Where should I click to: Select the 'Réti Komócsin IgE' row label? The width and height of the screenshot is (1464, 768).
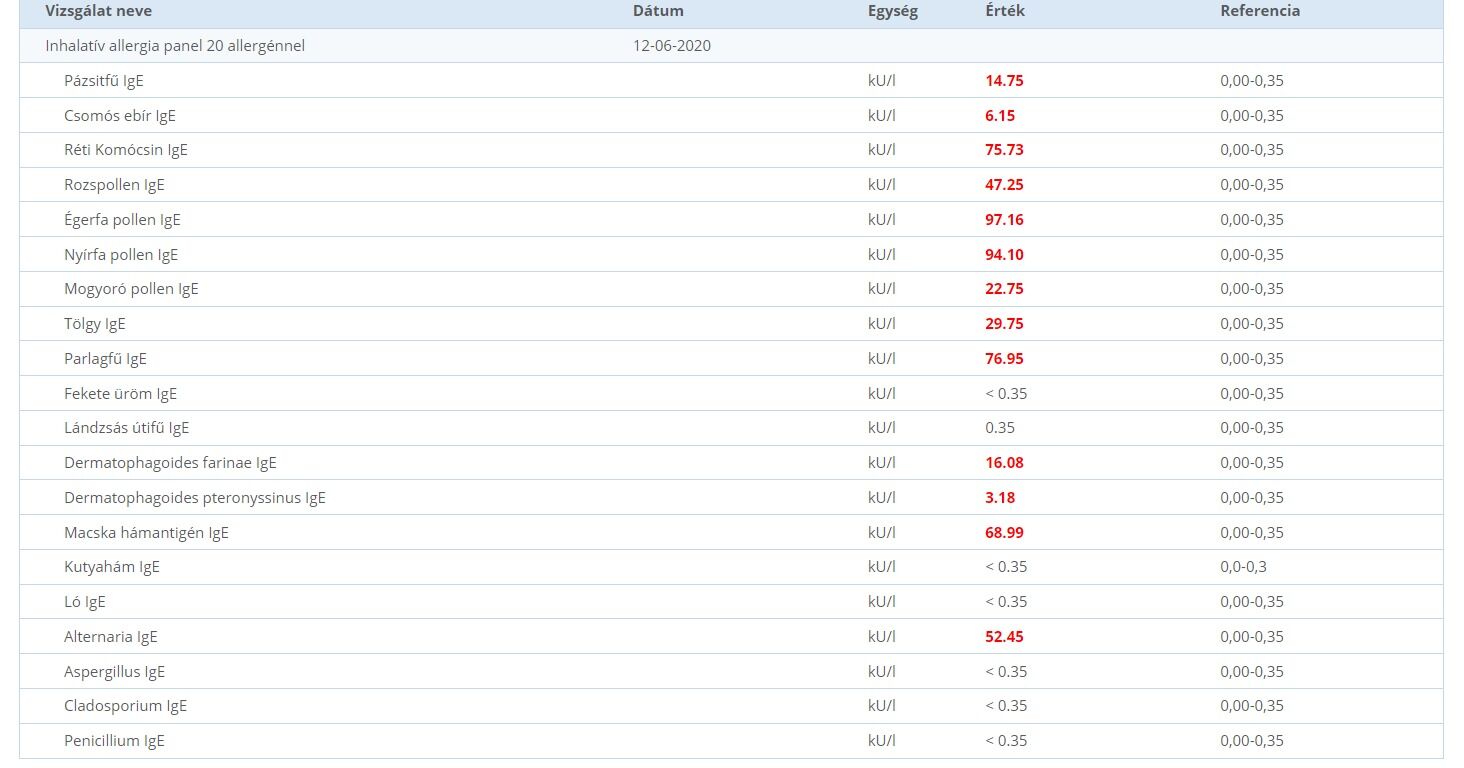(126, 150)
